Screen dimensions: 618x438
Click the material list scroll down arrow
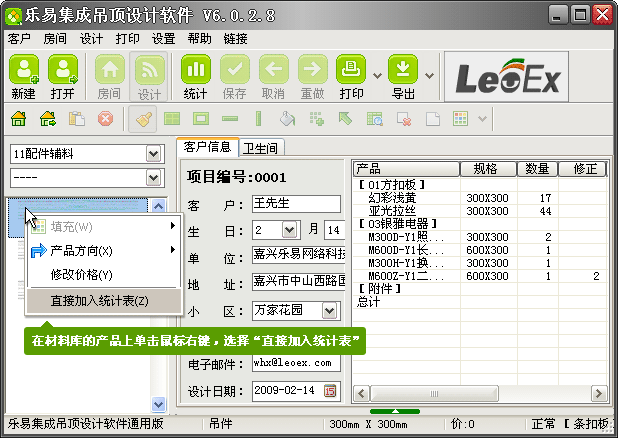(158, 404)
